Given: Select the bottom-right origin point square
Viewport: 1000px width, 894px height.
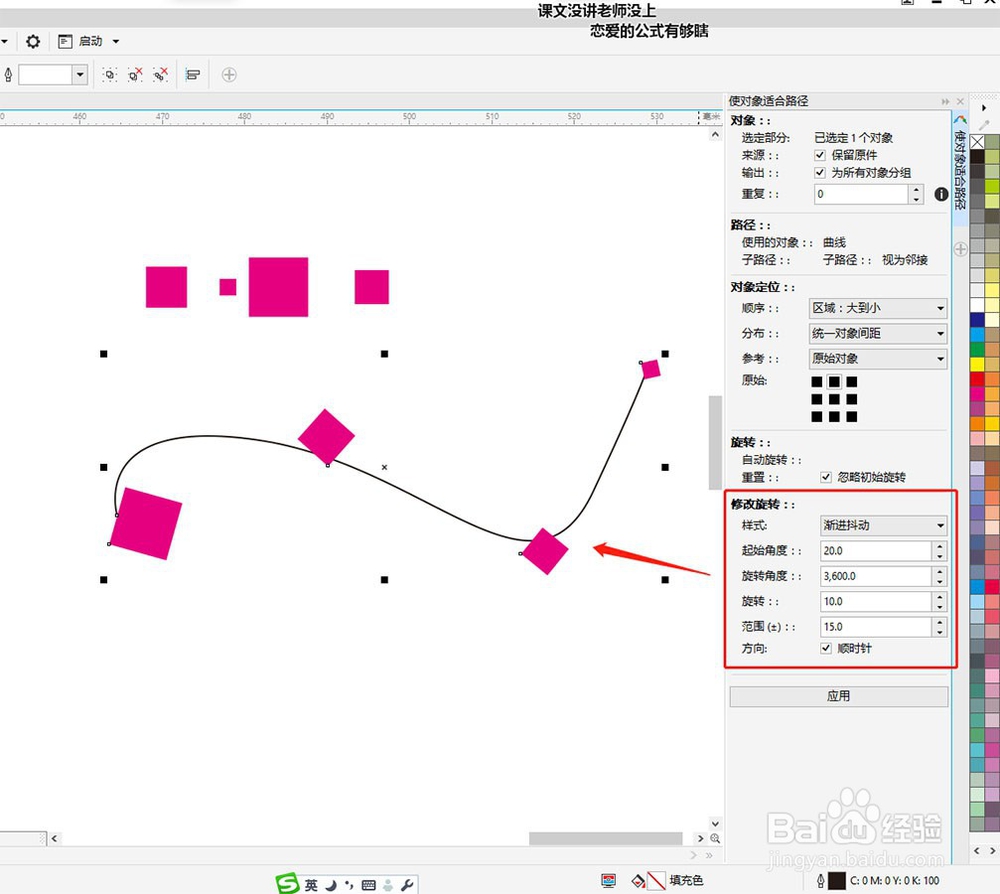Looking at the screenshot, I should click(852, 416).
